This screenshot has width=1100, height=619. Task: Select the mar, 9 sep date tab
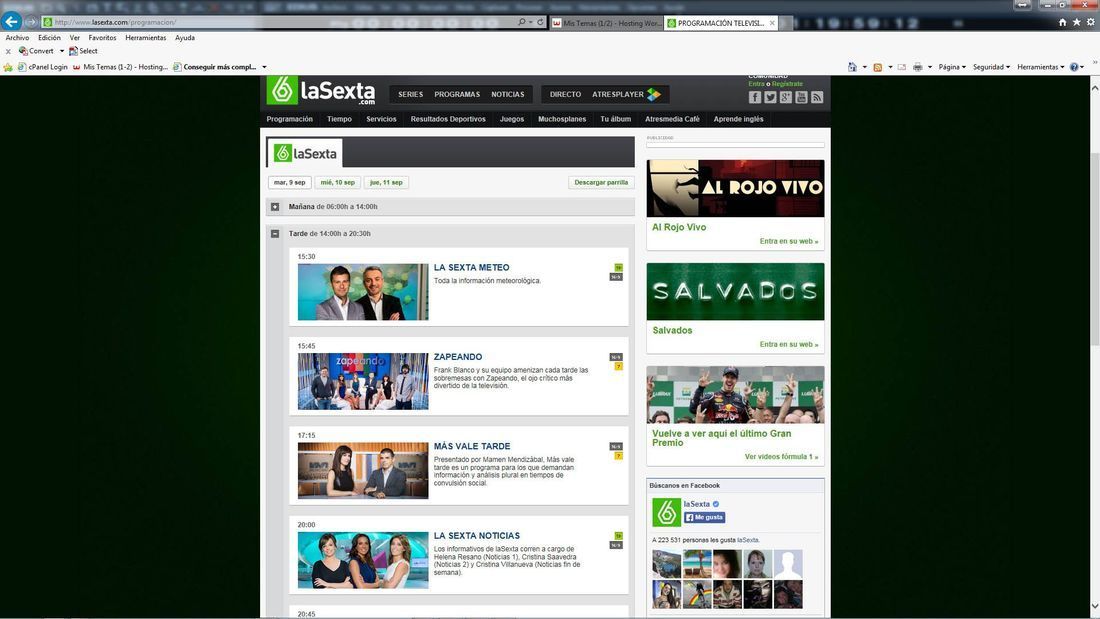point(290,182)
